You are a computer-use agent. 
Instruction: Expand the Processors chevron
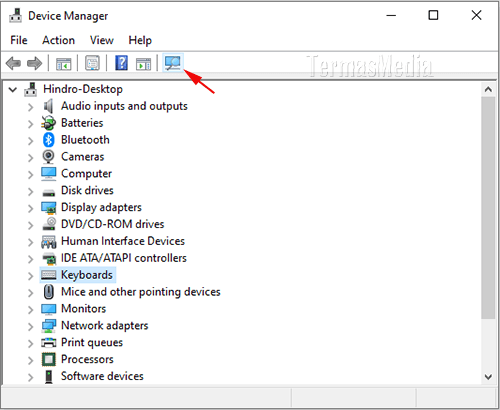(x=30, y=360)
